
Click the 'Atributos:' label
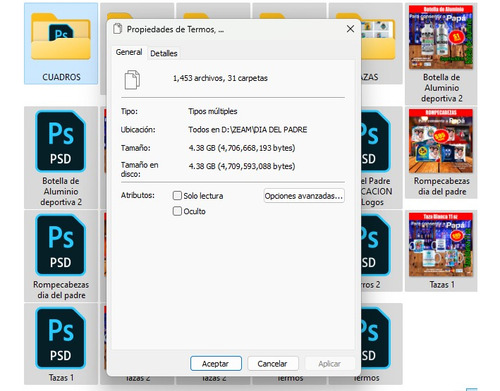(x=138, y=195)
